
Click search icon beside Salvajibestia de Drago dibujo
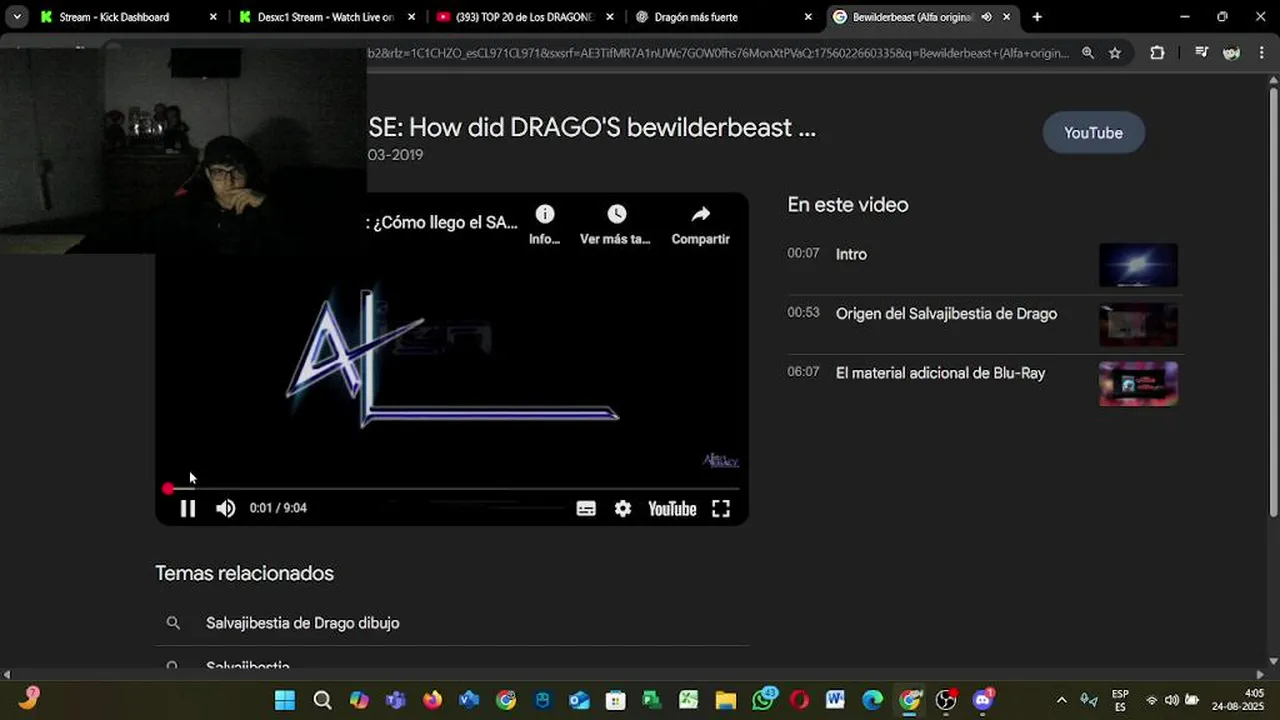click(173, 623)
